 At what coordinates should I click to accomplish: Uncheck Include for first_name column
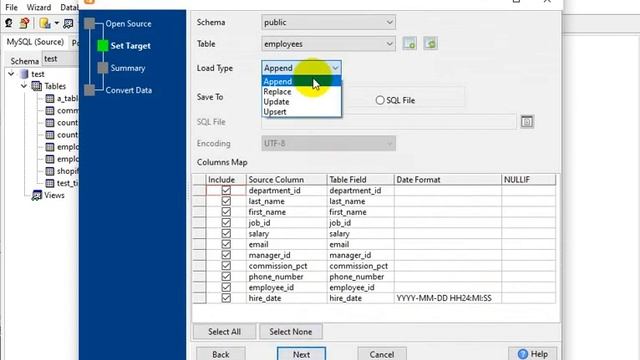(x=226, y=212)
